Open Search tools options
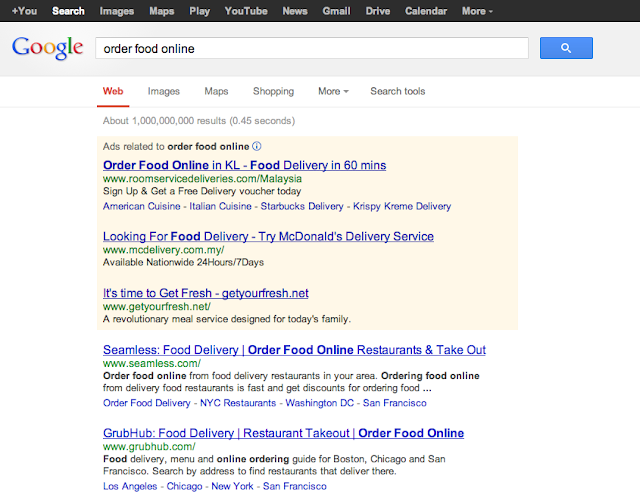 397,91
